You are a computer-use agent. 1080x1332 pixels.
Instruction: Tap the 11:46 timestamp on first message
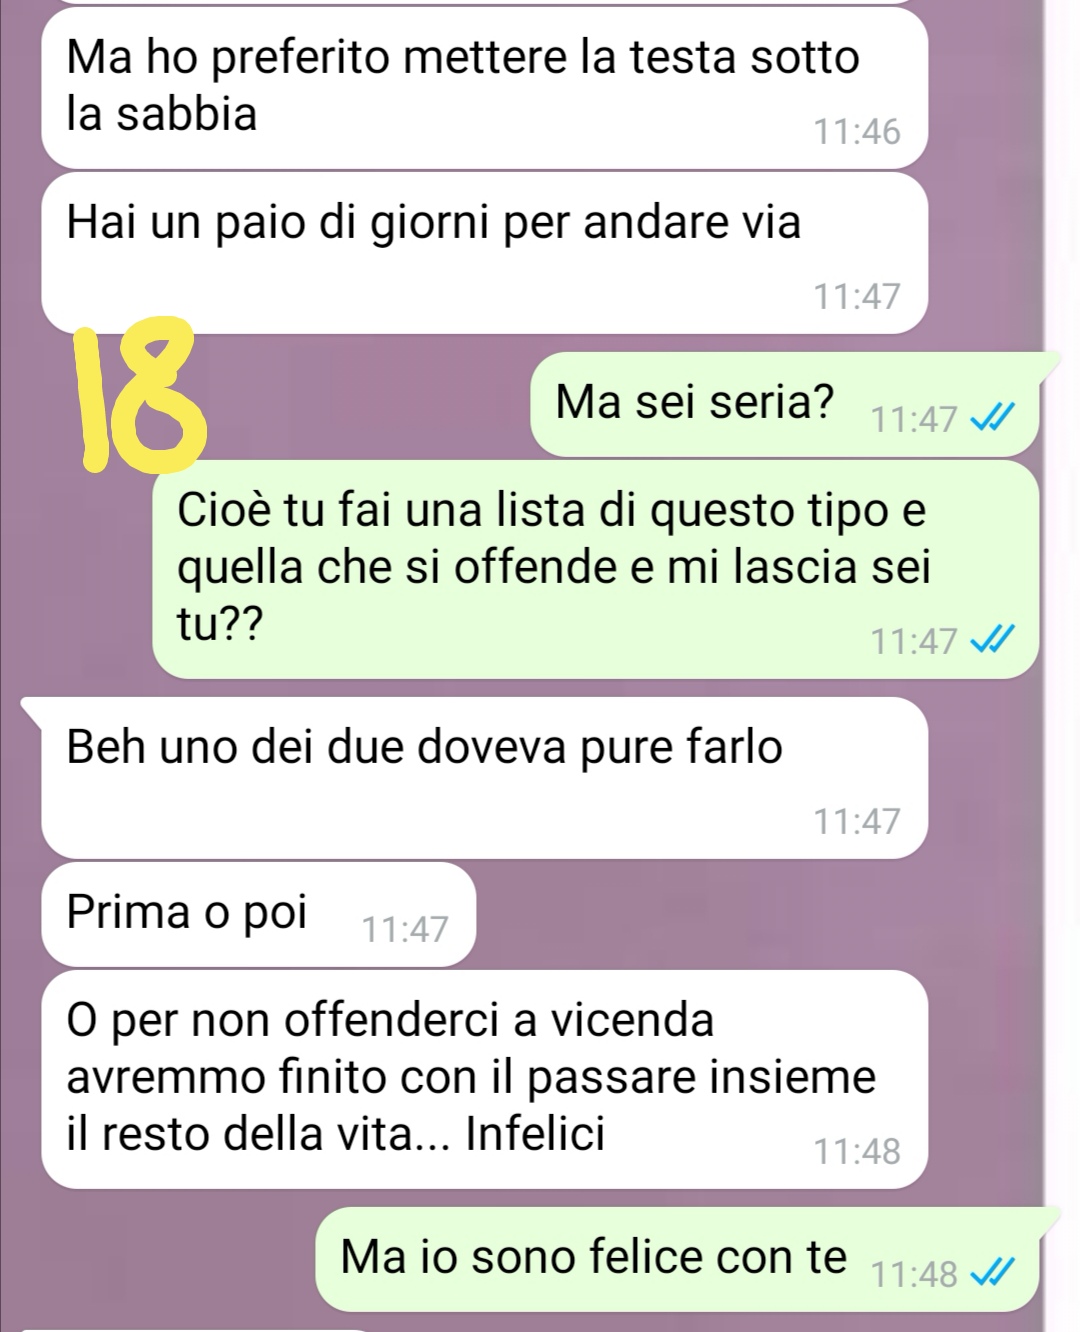[857, 132]
